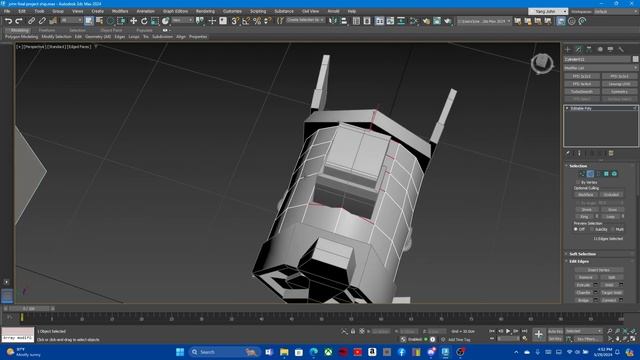Click the object color swatch
Image resolution: width=640 pixels, height=360 pixels.
click(x=636, y=59)
